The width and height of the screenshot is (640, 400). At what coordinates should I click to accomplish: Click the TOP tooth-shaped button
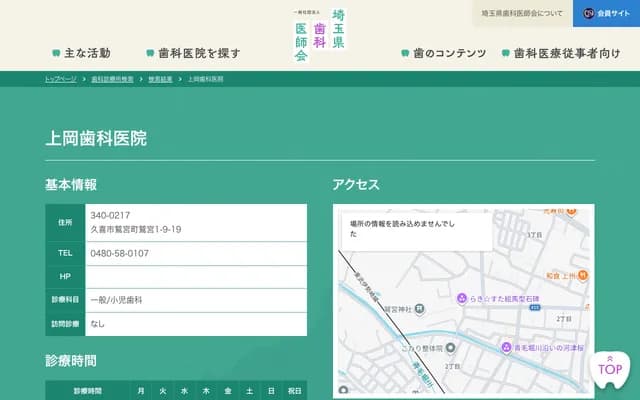click(x=610, y=369)
